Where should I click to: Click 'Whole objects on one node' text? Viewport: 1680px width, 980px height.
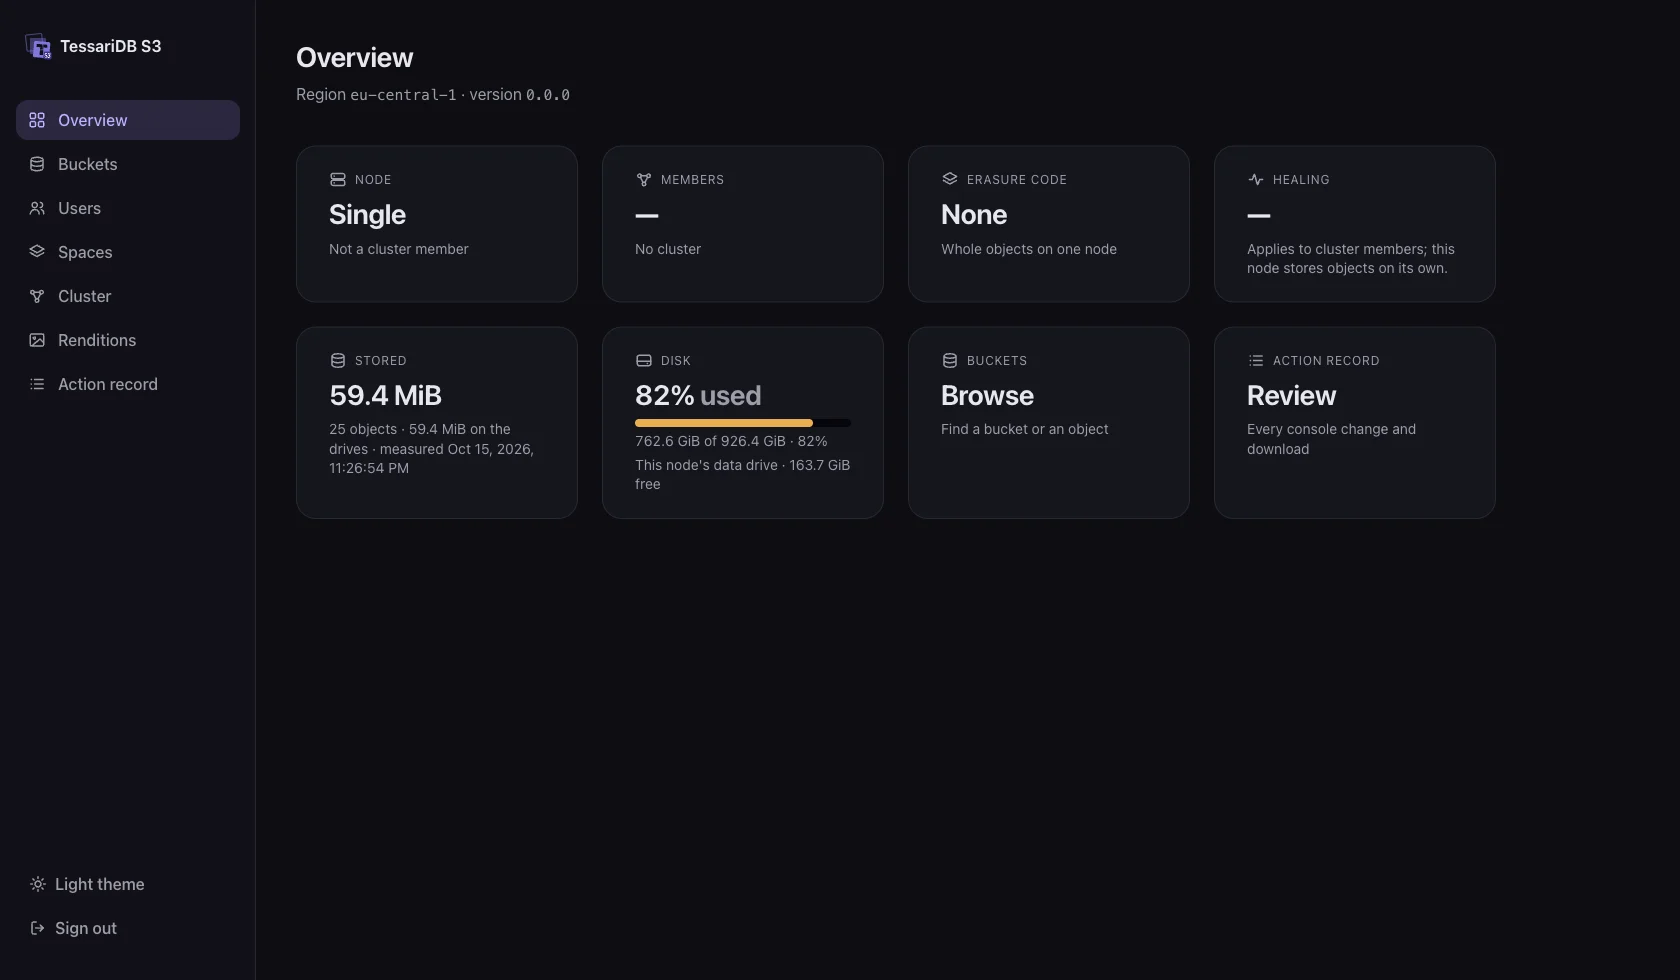[1029, 249]
